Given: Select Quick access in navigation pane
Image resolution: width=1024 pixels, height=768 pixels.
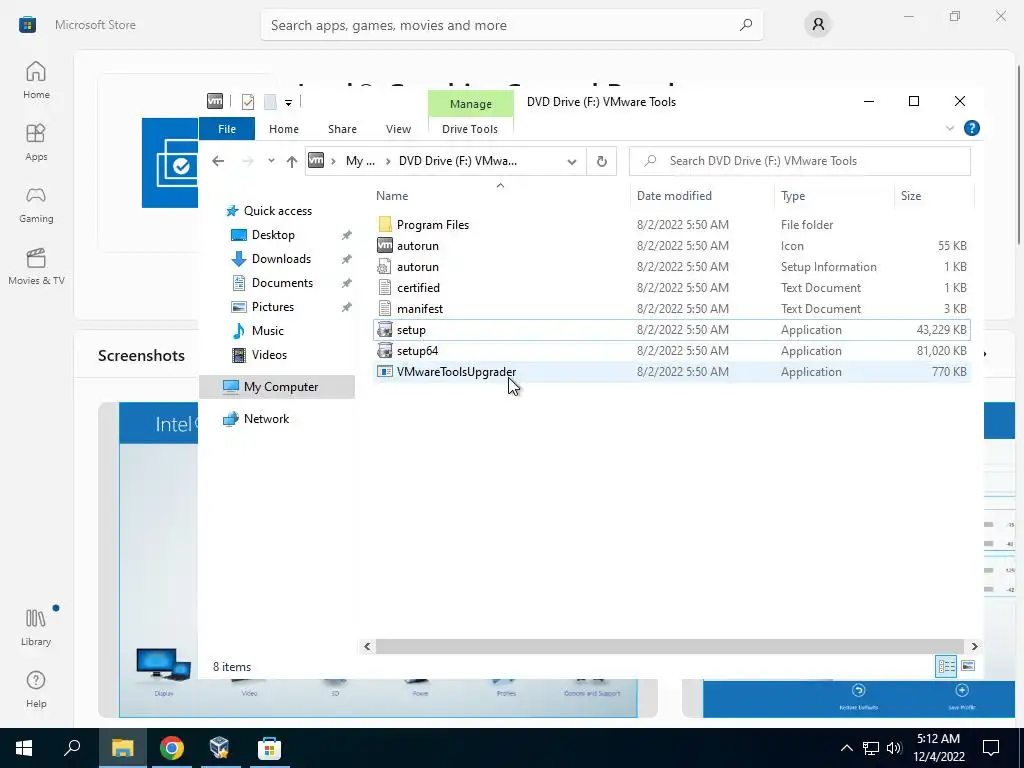Looking at the screenshot, I should tap(278, 210).
